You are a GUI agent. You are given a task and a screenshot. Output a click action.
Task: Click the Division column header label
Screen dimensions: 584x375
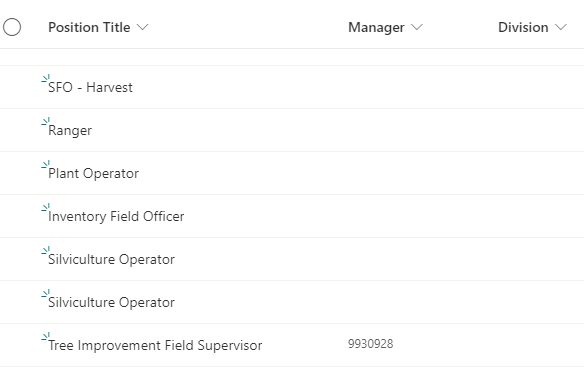523,27
